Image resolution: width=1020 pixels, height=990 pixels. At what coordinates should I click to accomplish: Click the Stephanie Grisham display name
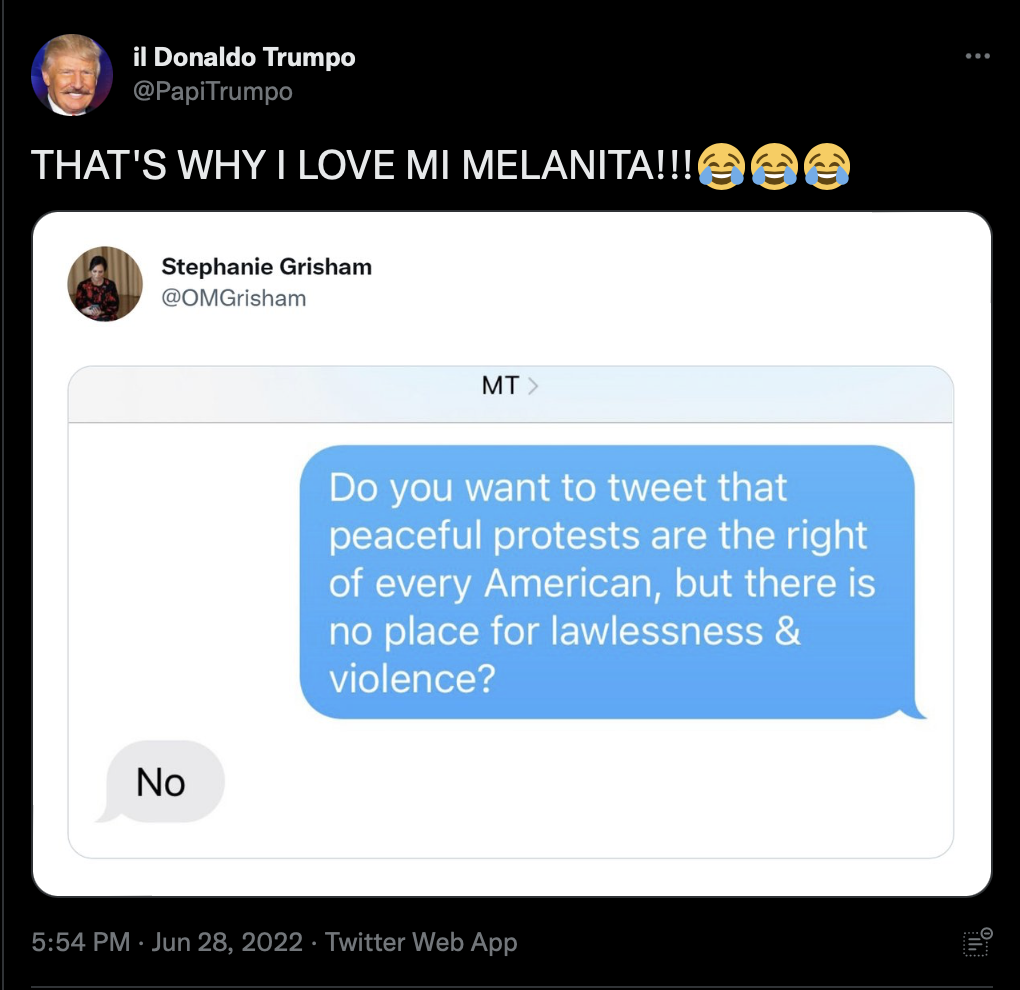point(267,267)
